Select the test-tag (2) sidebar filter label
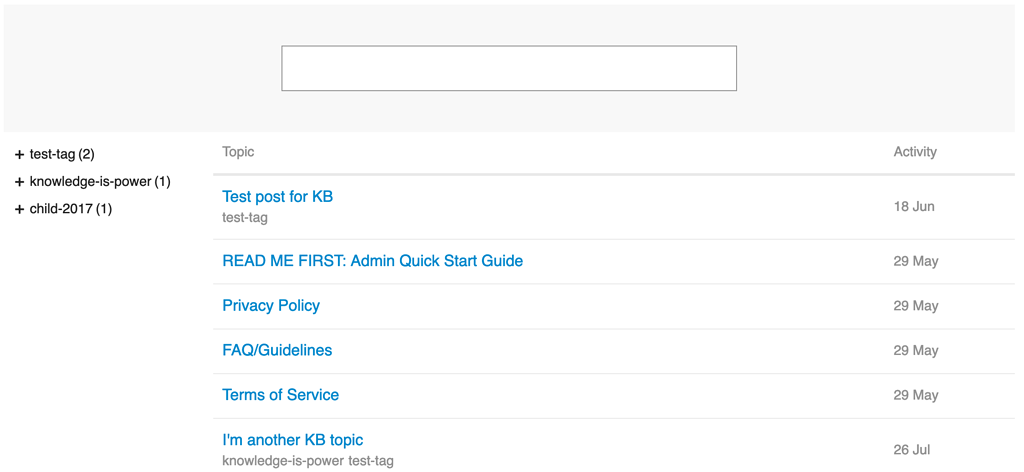Image resolution: width=1024 pixels, height=472 pixels. (x=62, y=154)
